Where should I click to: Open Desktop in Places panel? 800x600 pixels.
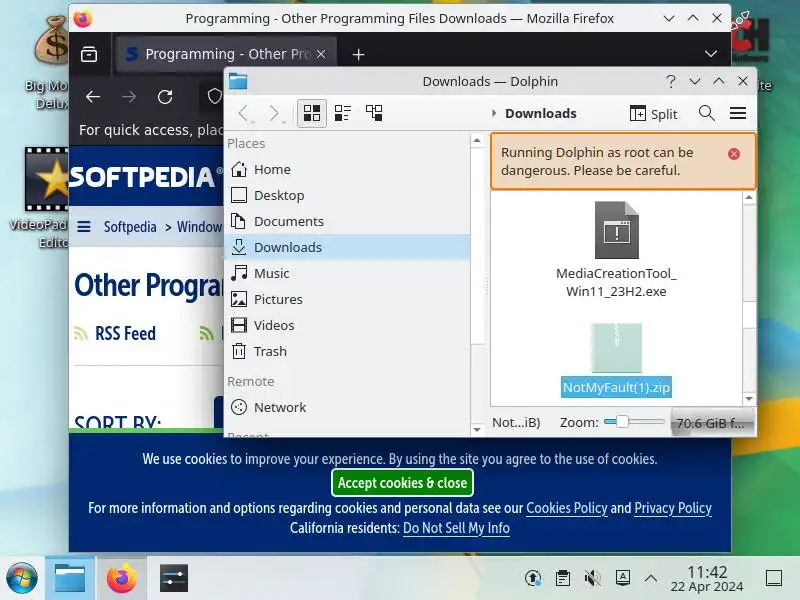coord(346,195)
